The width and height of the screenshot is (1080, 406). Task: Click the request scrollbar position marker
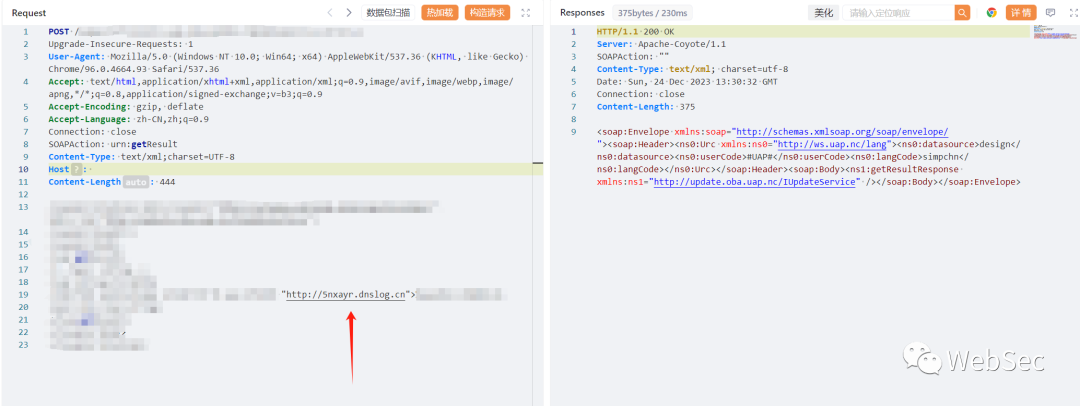click(538, 163)
